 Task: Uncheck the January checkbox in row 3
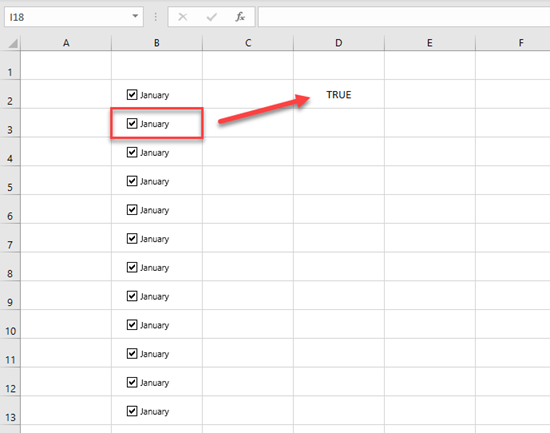click(132, 123)
